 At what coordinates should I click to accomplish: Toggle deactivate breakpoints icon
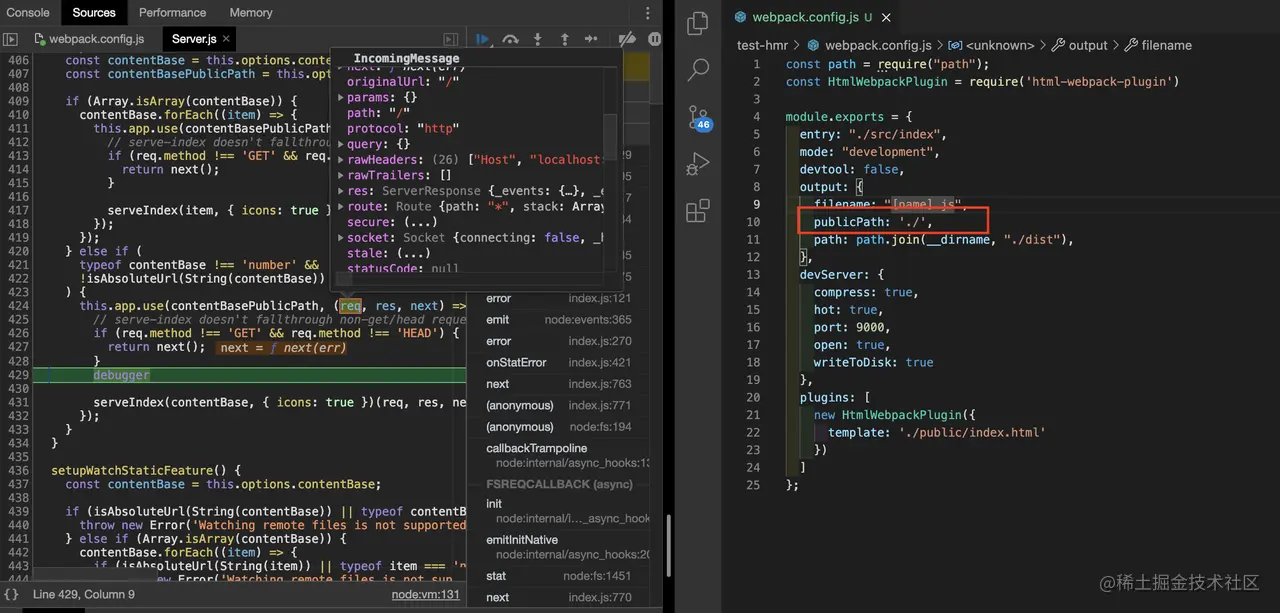pyautogui.click(x=627, y=39)
